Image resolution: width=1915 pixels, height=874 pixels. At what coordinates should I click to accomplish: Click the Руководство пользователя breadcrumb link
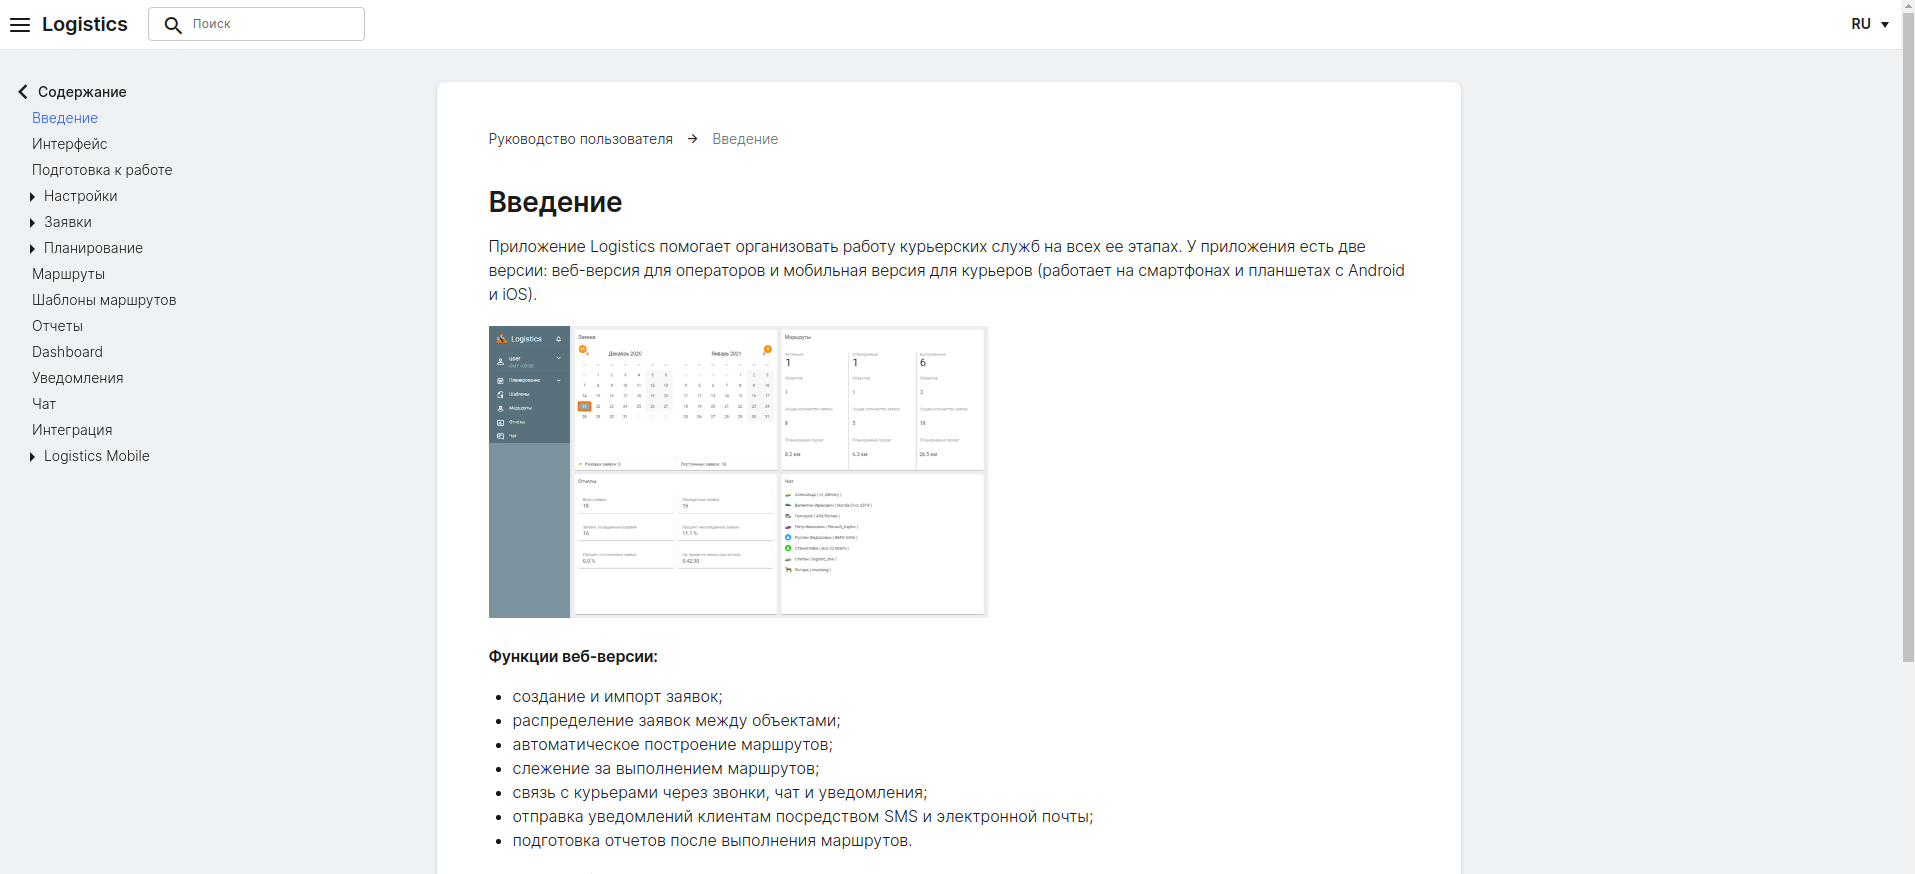point(580,139)
